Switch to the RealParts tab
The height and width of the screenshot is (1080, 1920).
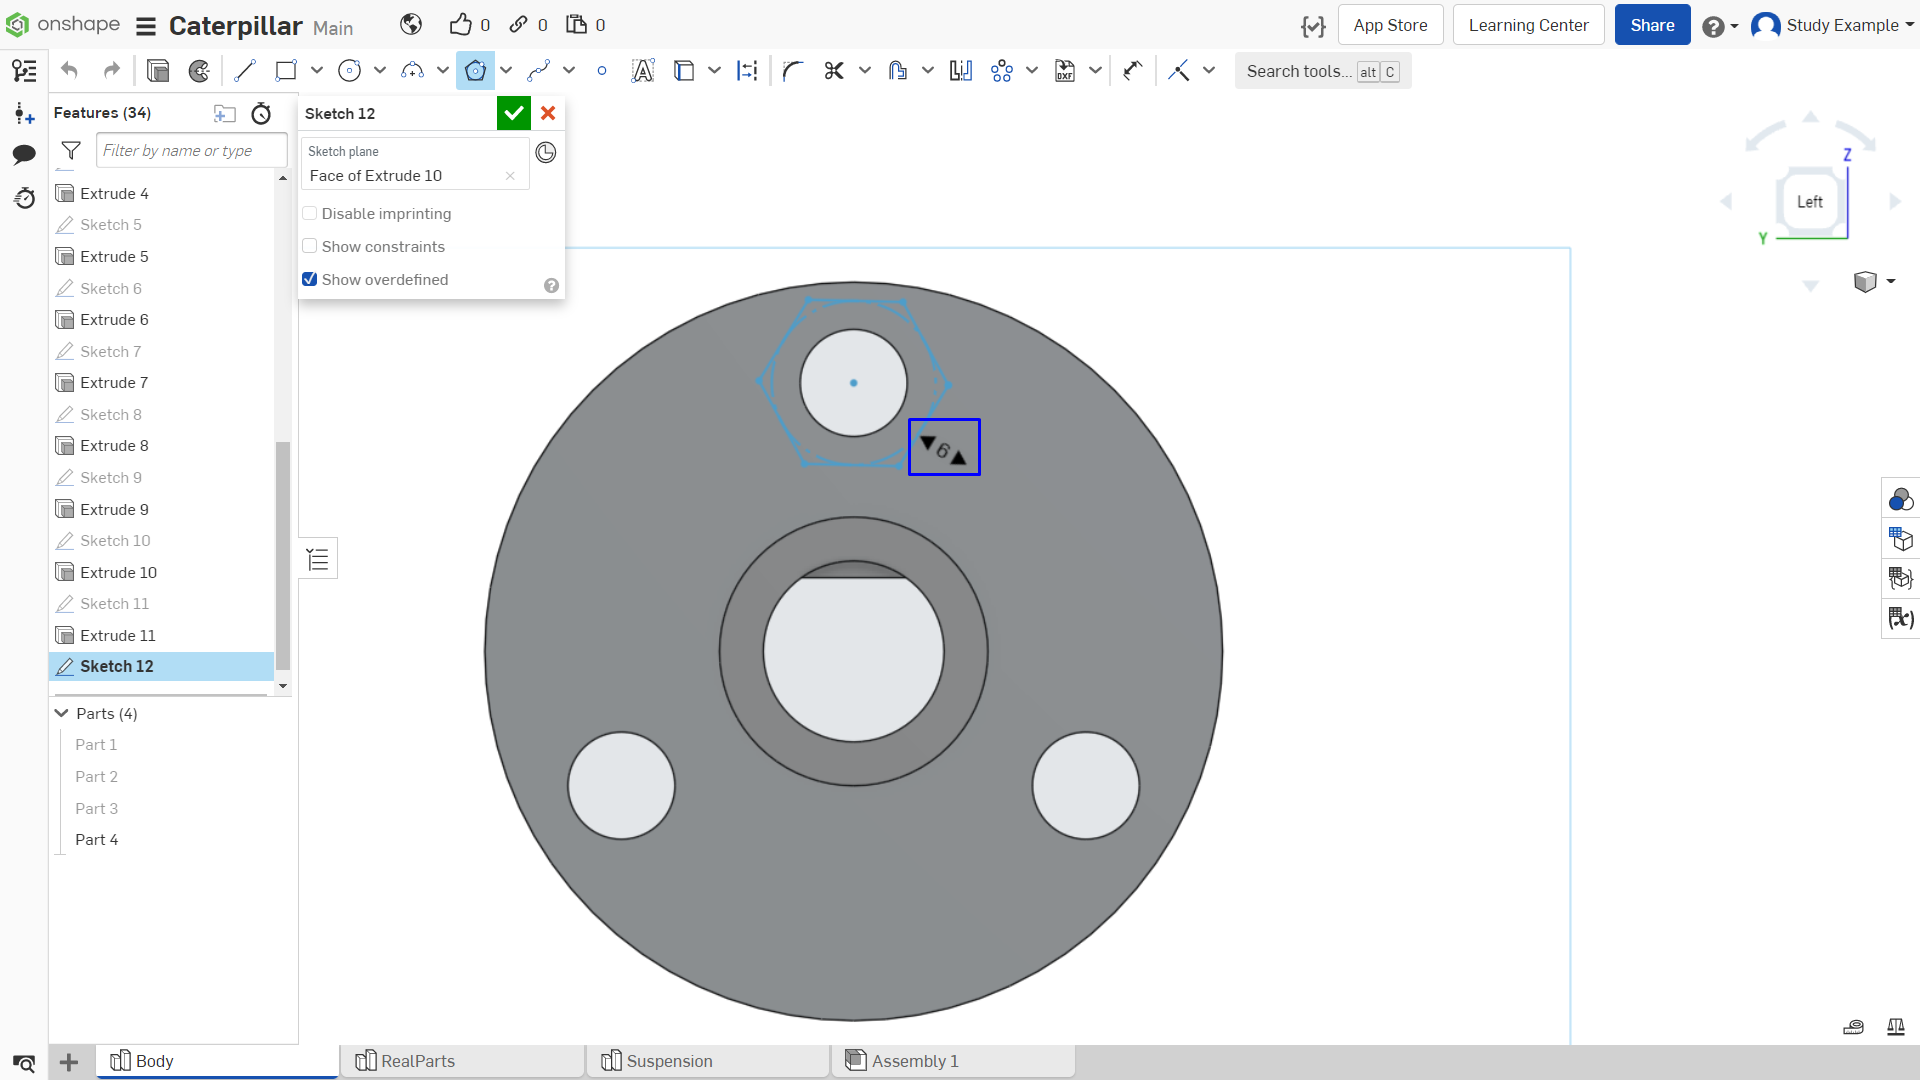(x=462, y=1061)
